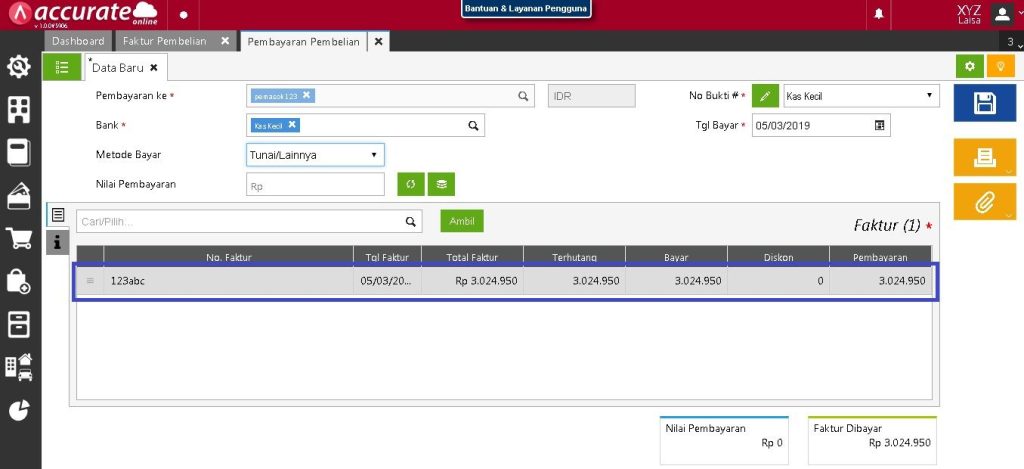Click the No. Faktur column header
Screen dimensions: 1024x469
point(229,257)
